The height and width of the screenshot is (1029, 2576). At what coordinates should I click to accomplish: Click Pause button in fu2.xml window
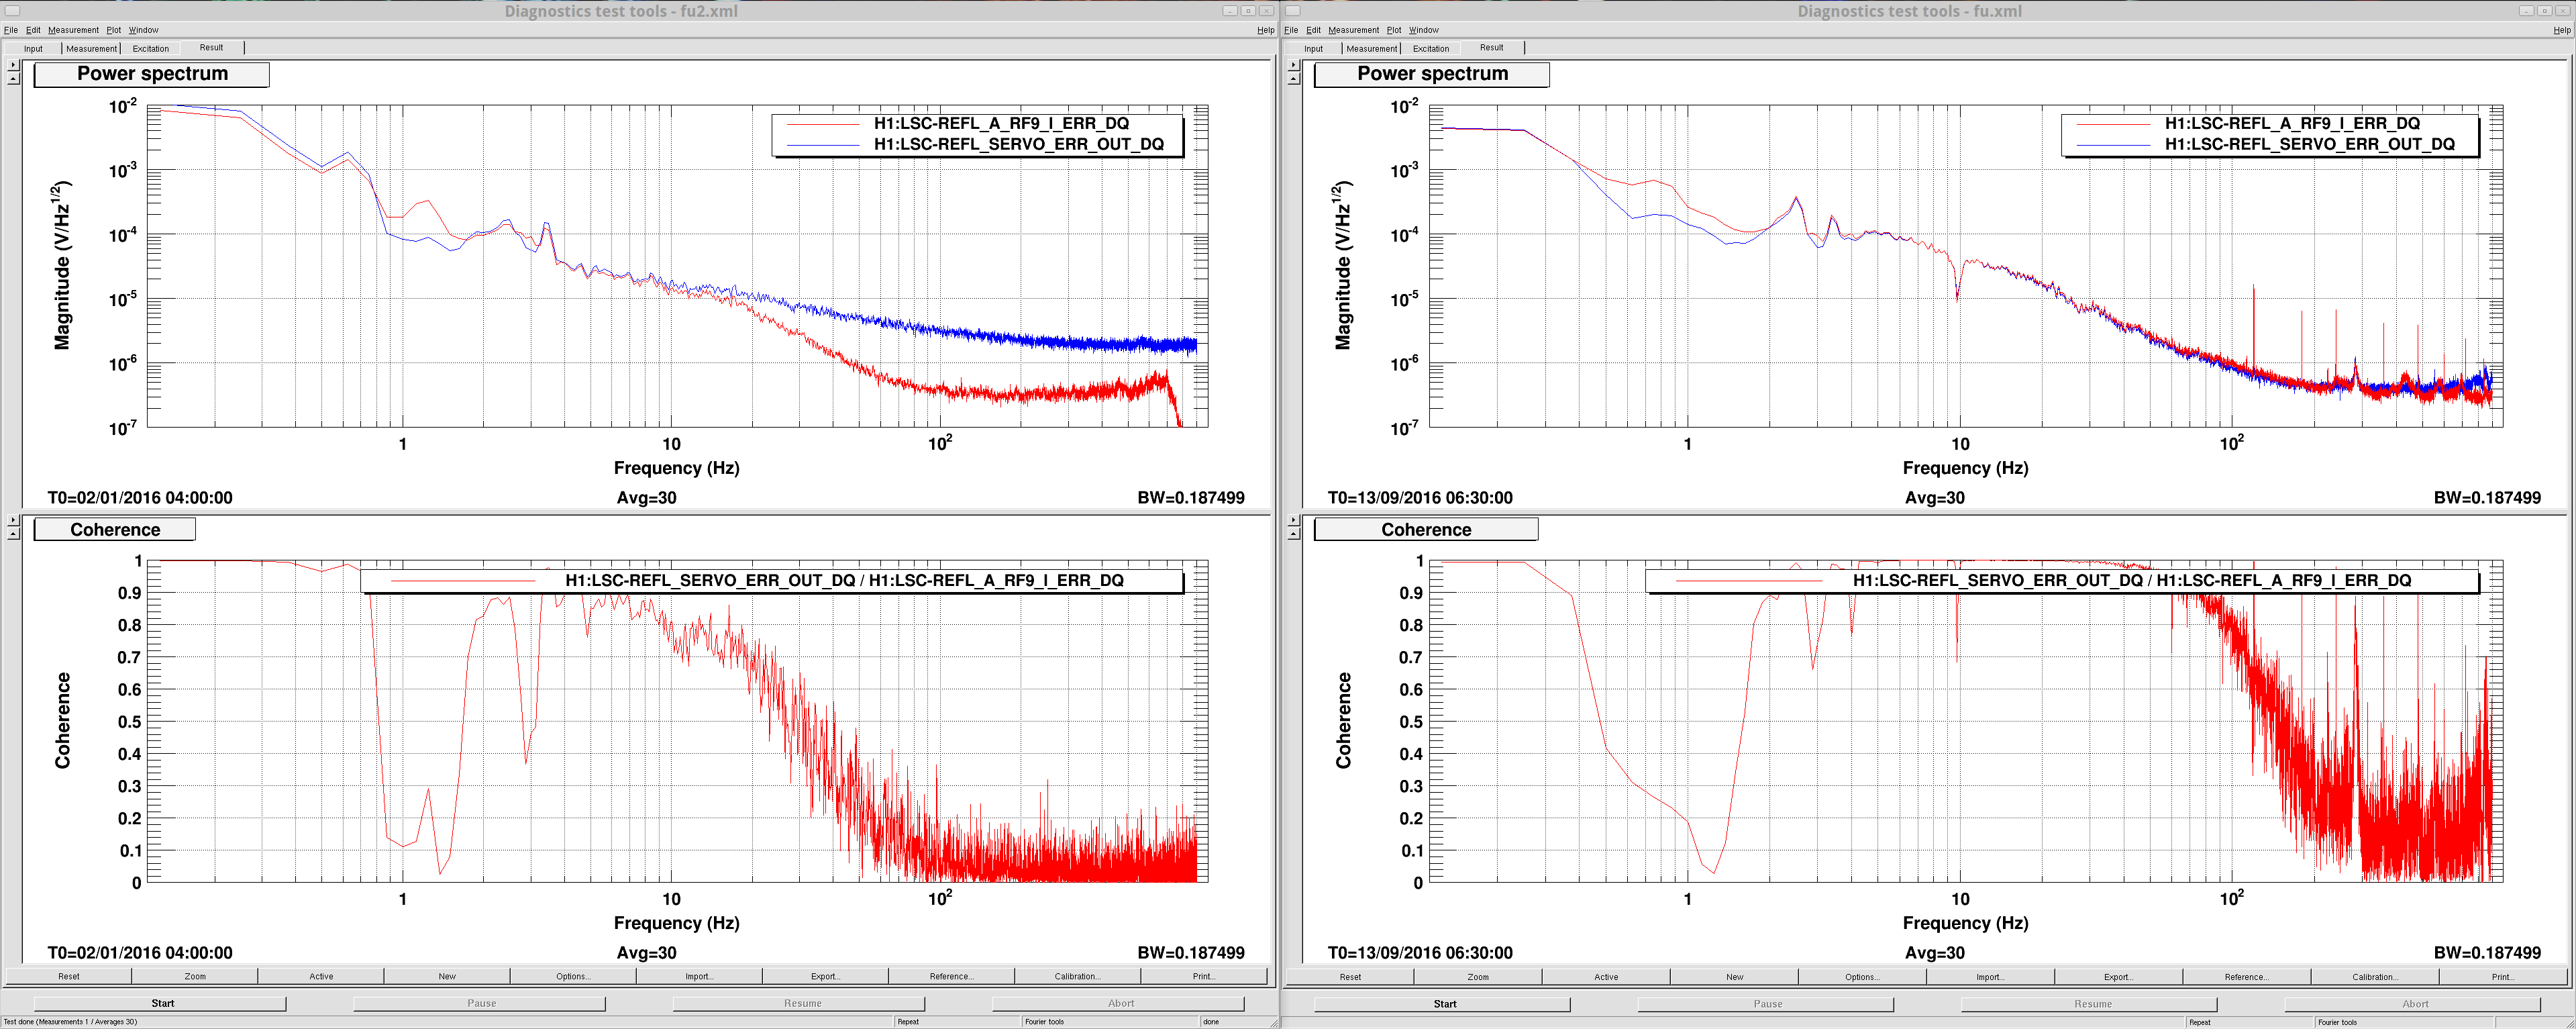point(481,1003)
